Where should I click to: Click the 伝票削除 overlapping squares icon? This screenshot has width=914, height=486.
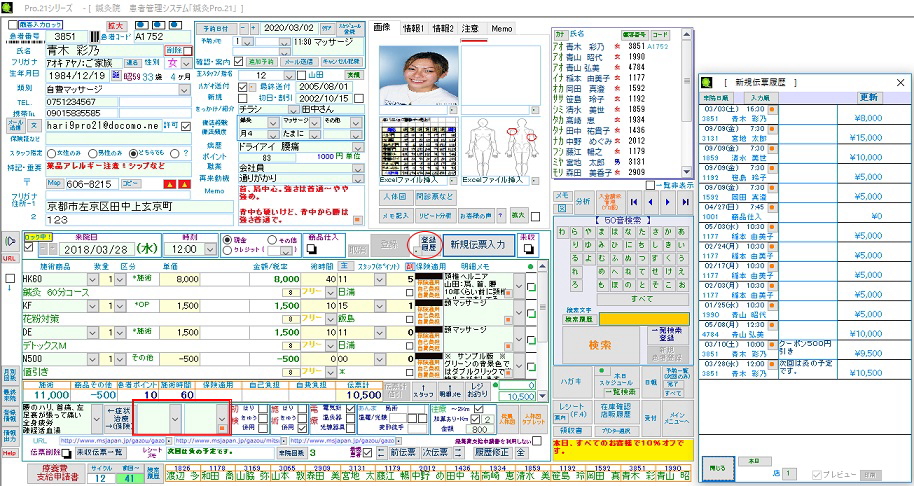point(66,452)
